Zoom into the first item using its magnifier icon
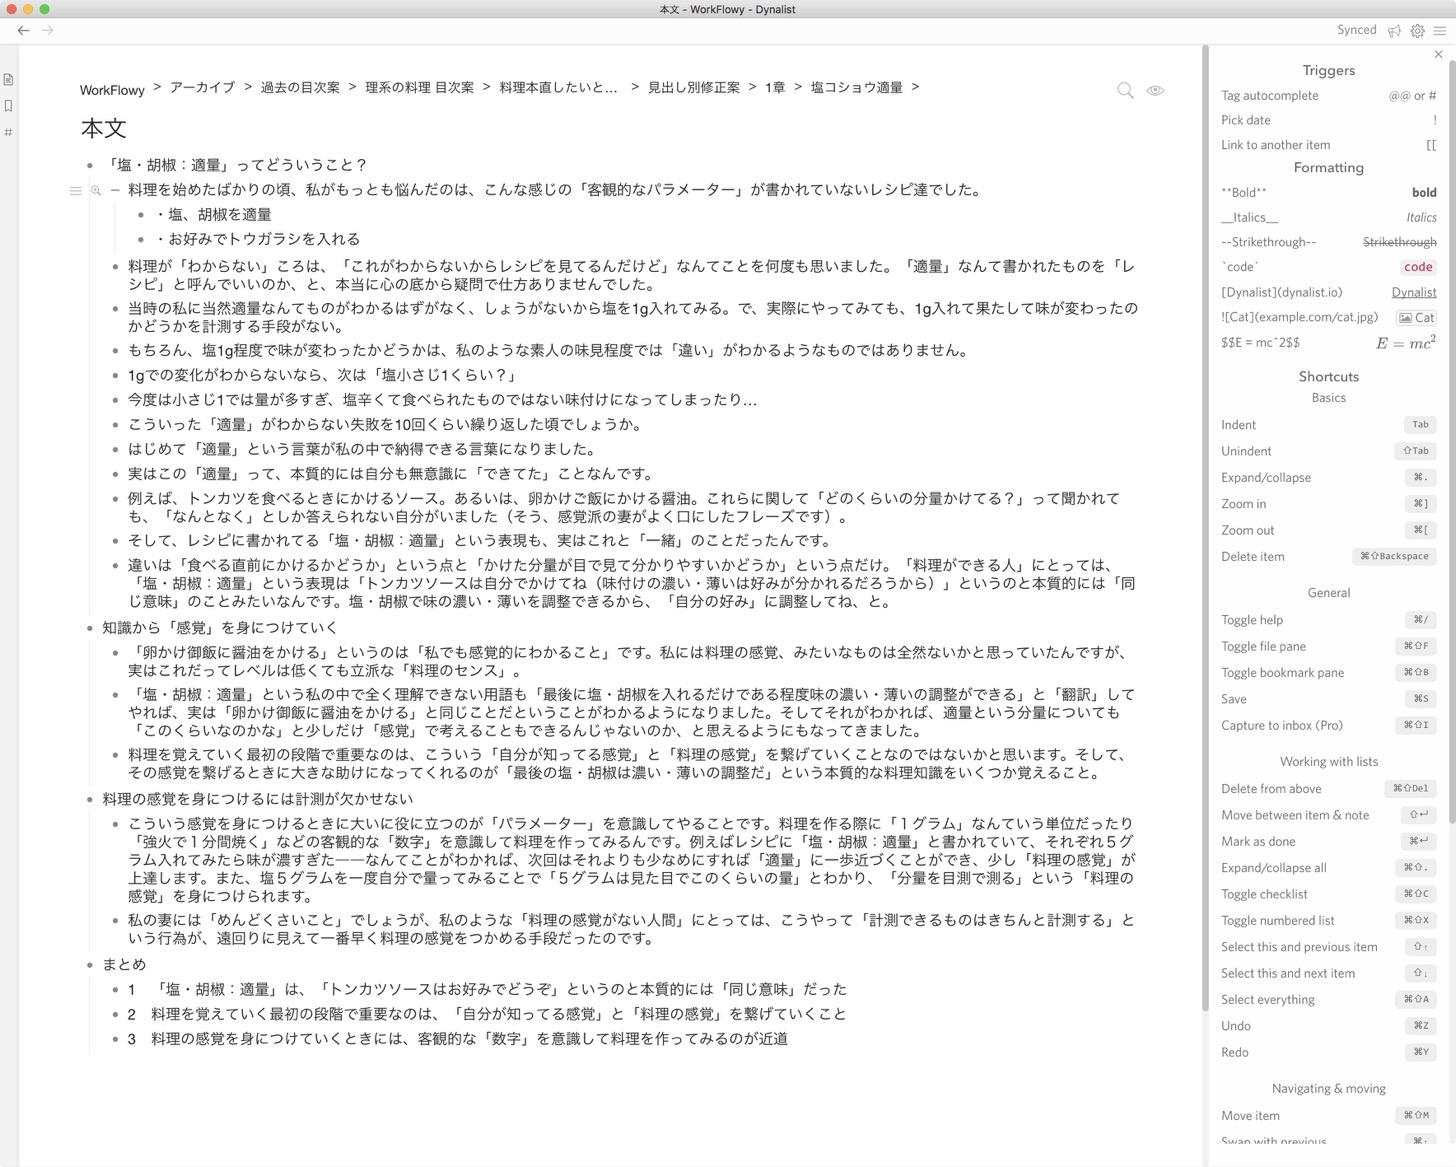Viewport: 1456px width, 1167px height. [x=96, y=190]
